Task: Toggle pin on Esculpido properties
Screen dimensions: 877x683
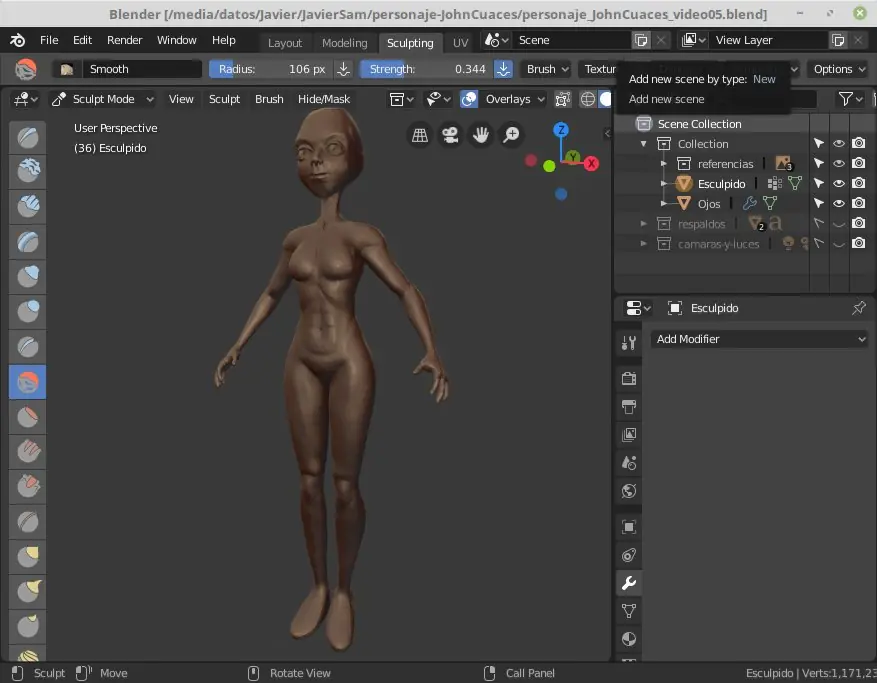Action: 859,308
